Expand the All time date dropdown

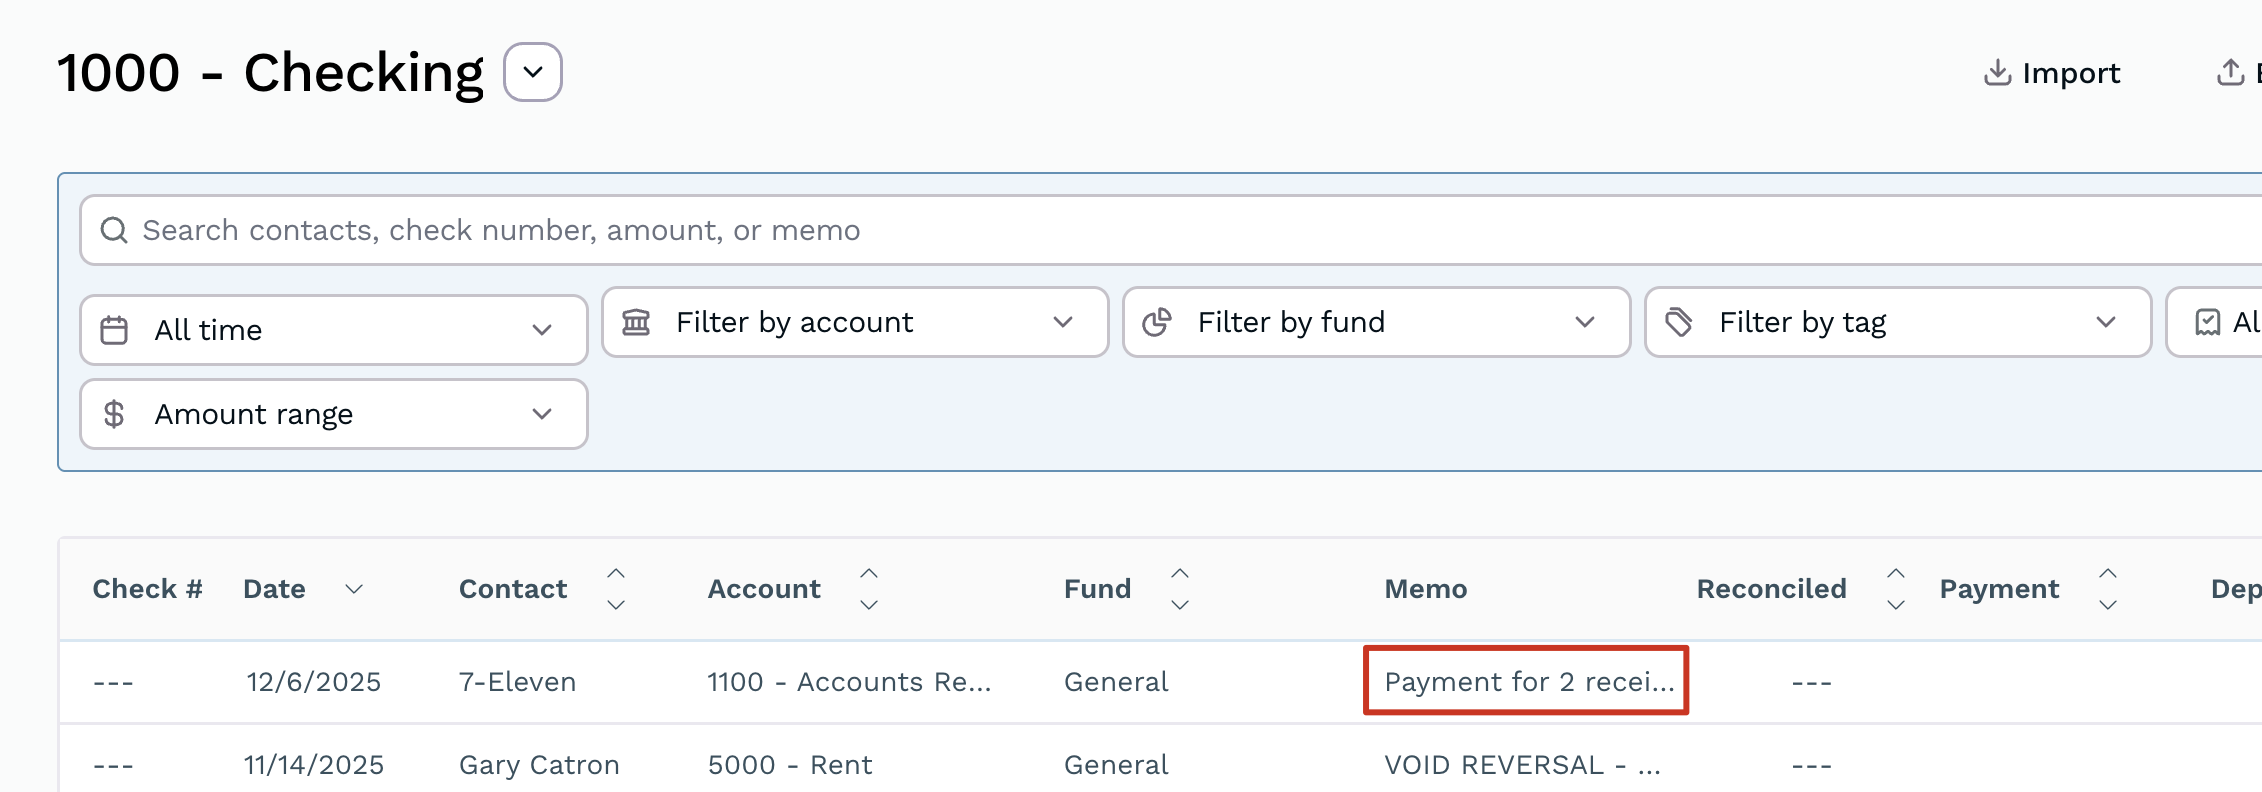click(x=542, y=330)
